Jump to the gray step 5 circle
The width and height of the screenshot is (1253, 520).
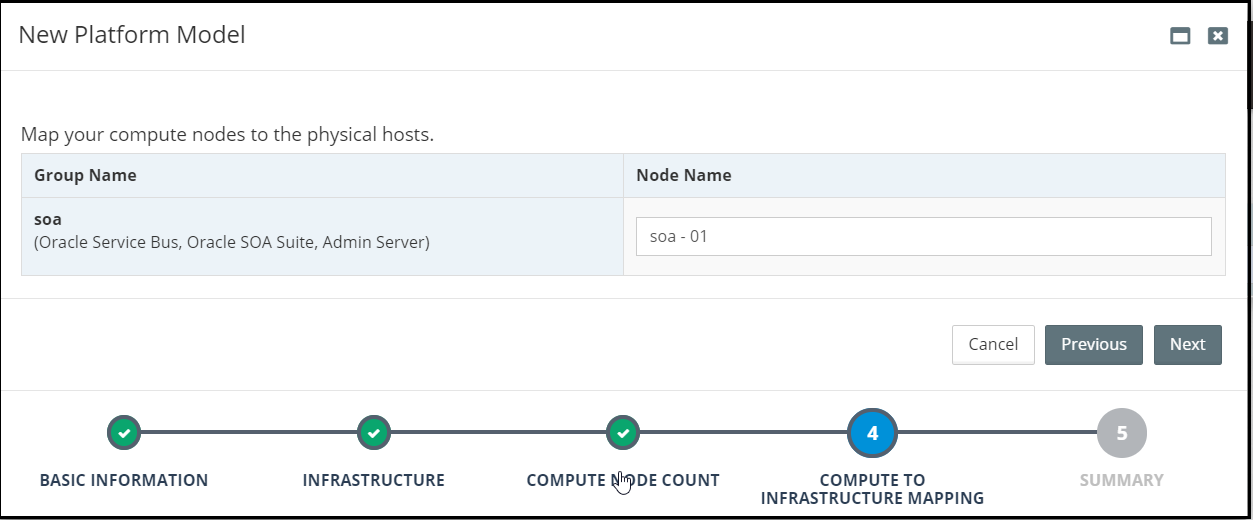(1121, 433)
